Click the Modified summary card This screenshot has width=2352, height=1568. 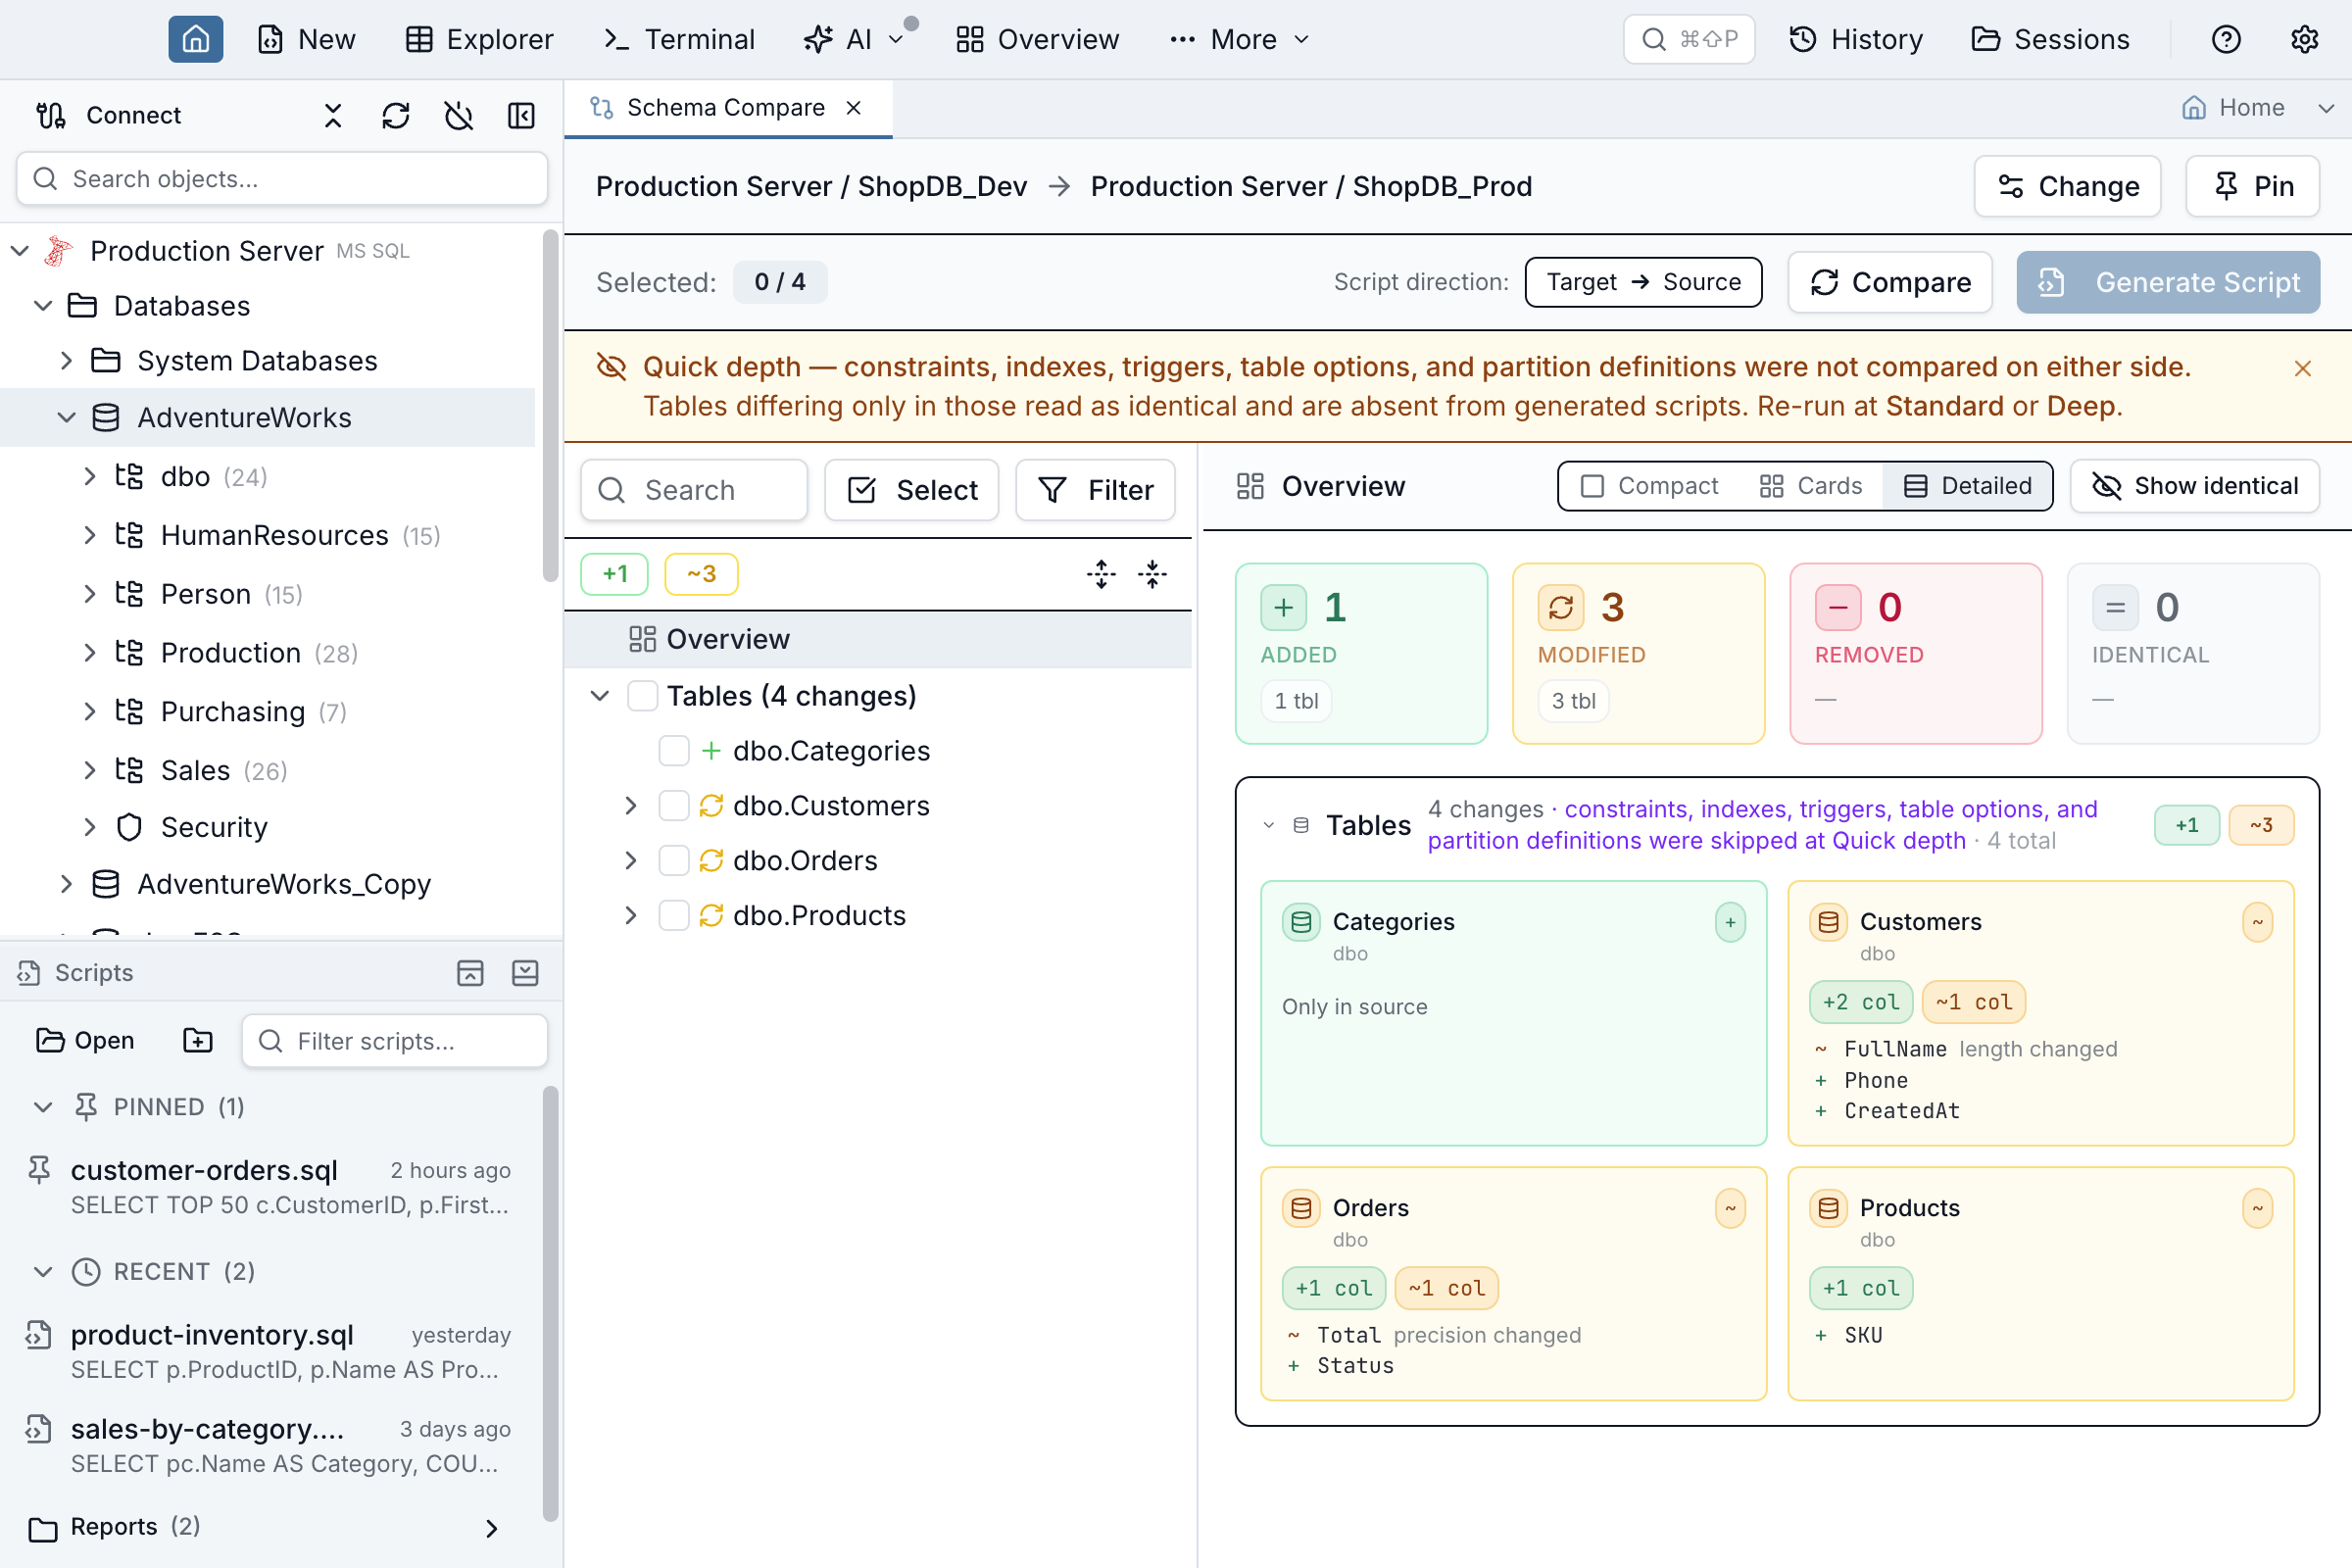pyautogui.click(x=1638, y=654)
